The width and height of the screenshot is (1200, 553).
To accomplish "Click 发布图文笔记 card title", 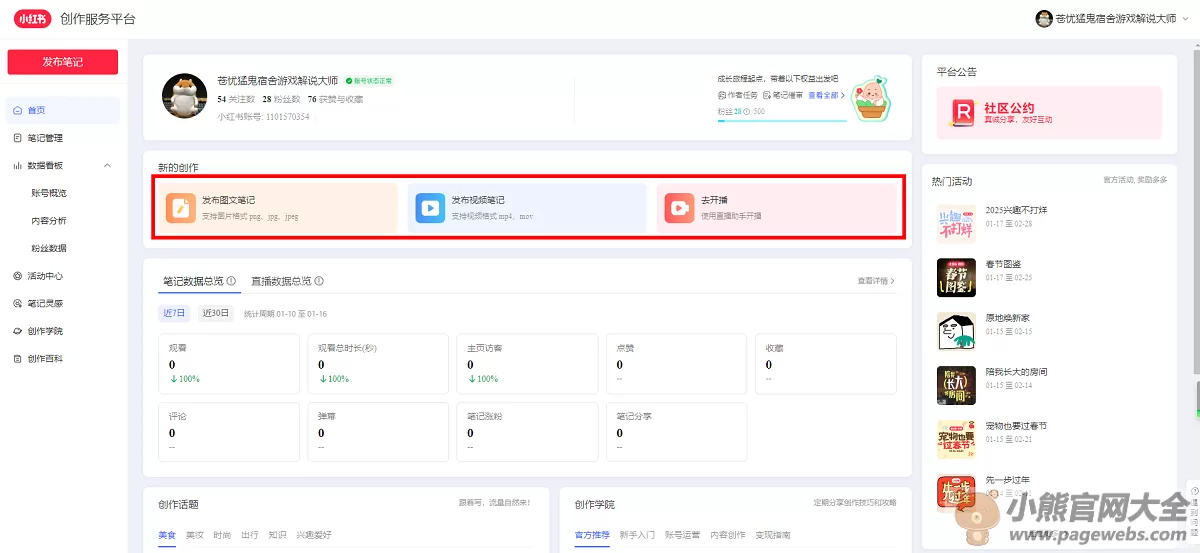I will 228,200.
